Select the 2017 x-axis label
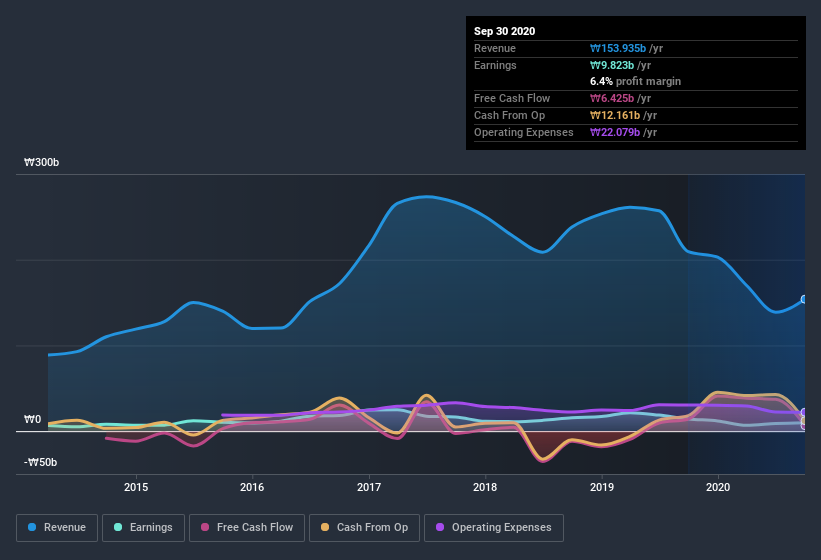Viewport: 821px width, 560px height. click(x=369, y=487)
